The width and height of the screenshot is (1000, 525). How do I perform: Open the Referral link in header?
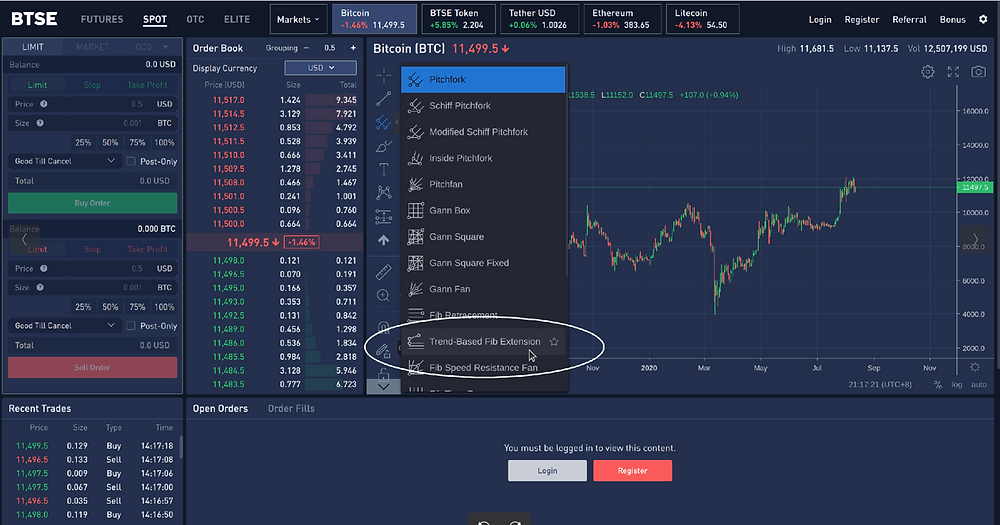[x=909, y=20]
